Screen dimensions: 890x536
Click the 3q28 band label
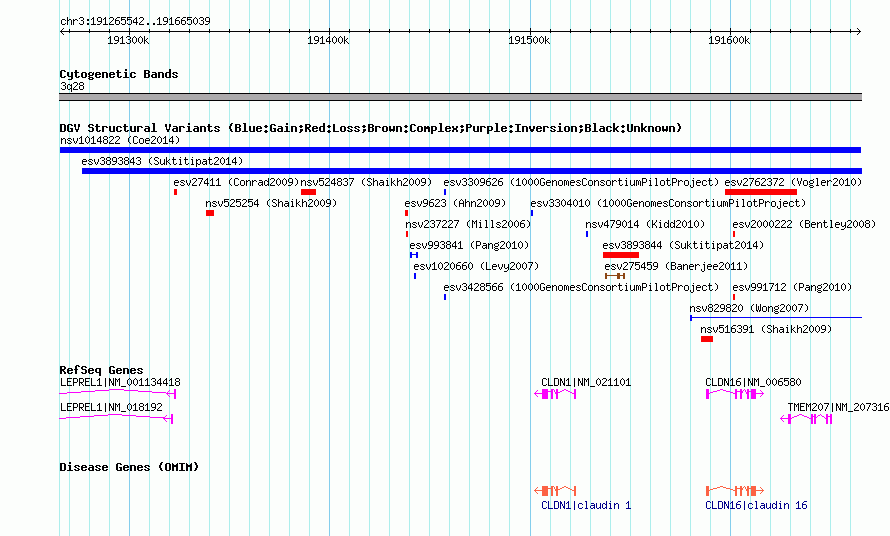[72, 86]
